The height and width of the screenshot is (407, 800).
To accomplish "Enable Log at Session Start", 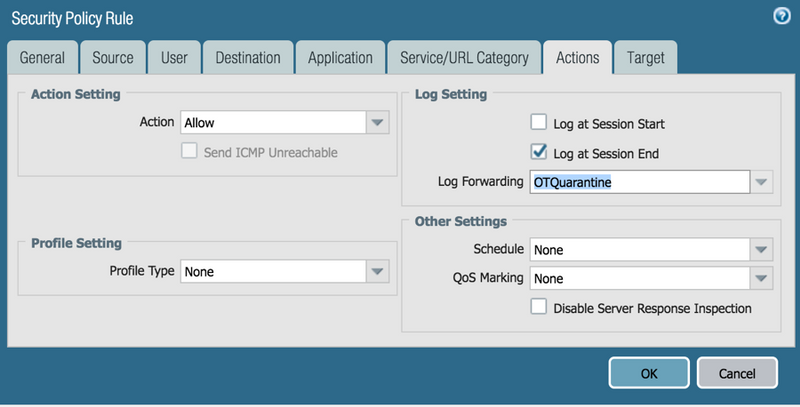I will pyautogui.click(x=539, y=124).
